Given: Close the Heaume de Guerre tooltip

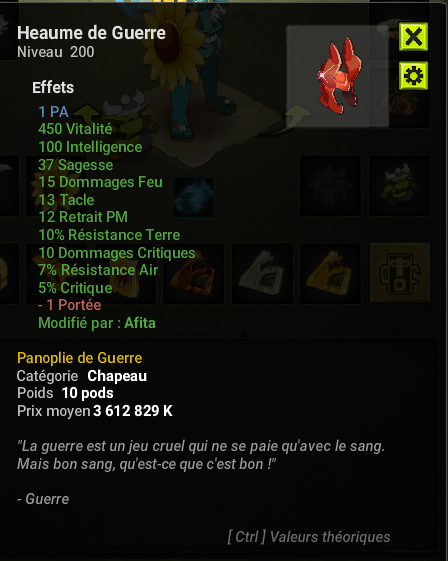Looking at the screenshot, I should (413, 36).
